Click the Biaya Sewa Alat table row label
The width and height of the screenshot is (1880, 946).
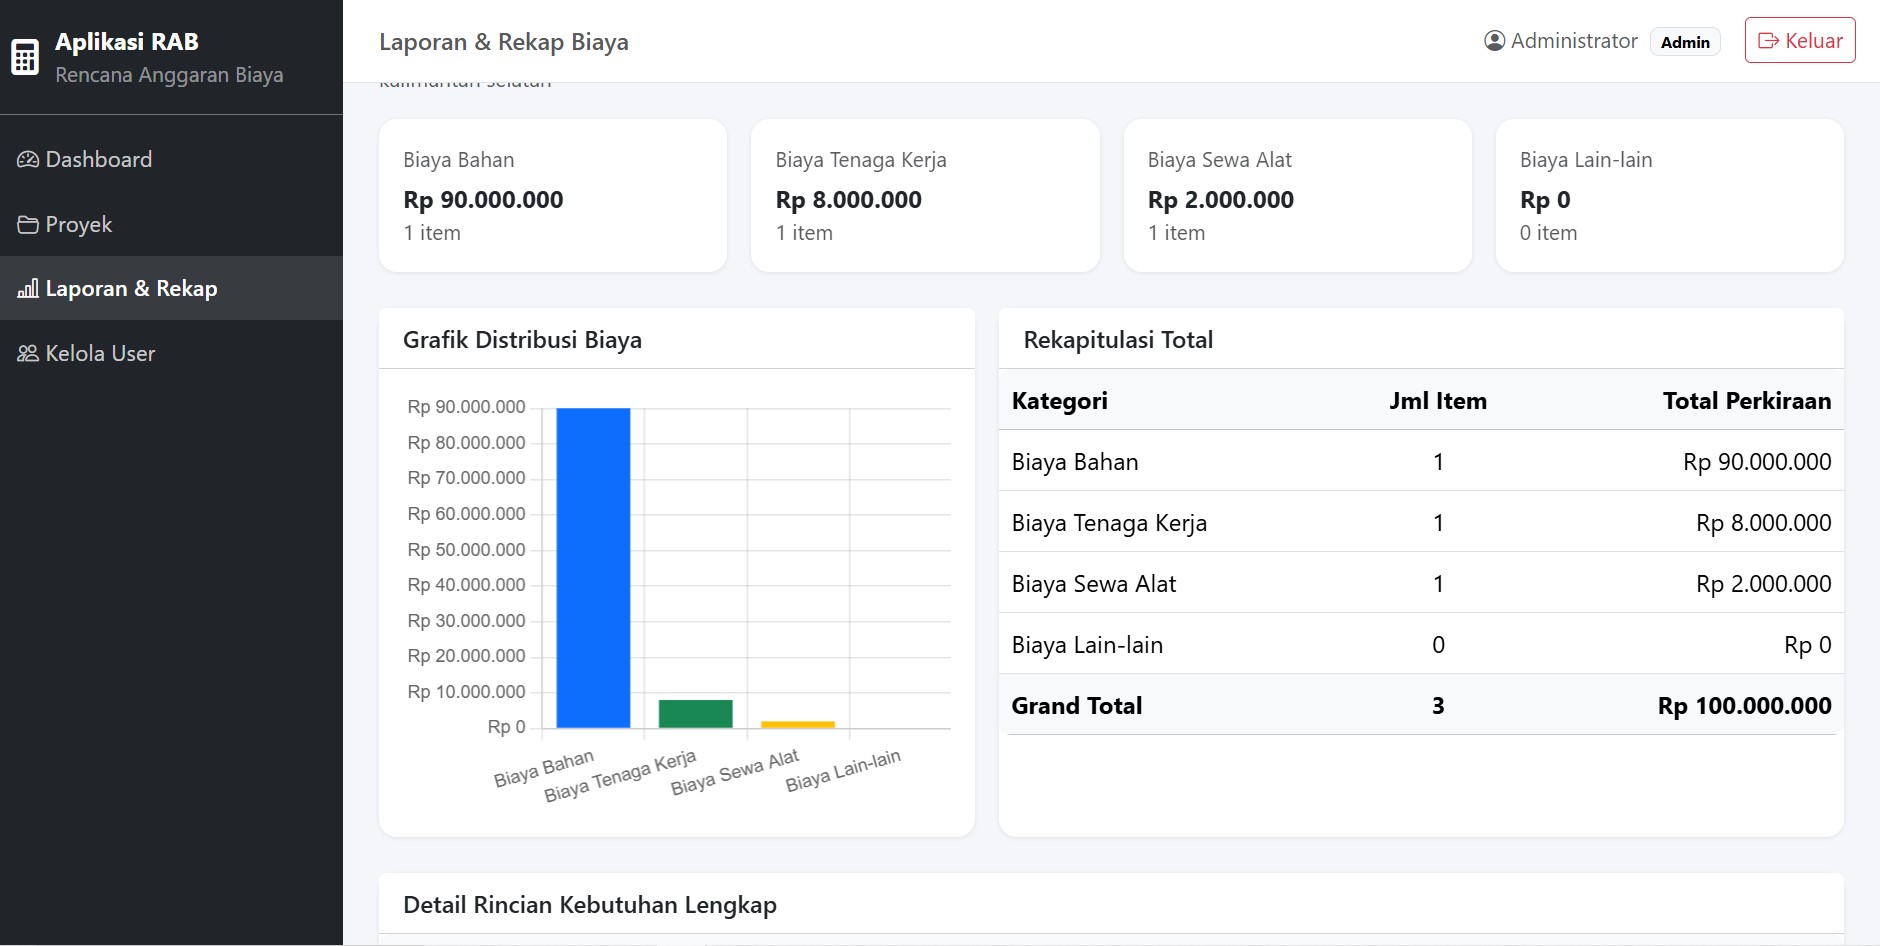tap(1094, 584)
